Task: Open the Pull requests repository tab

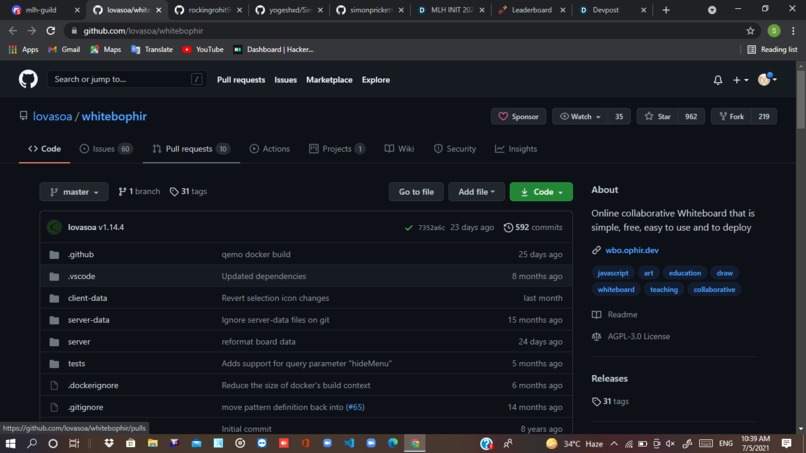Action: (x=191, y=149)
